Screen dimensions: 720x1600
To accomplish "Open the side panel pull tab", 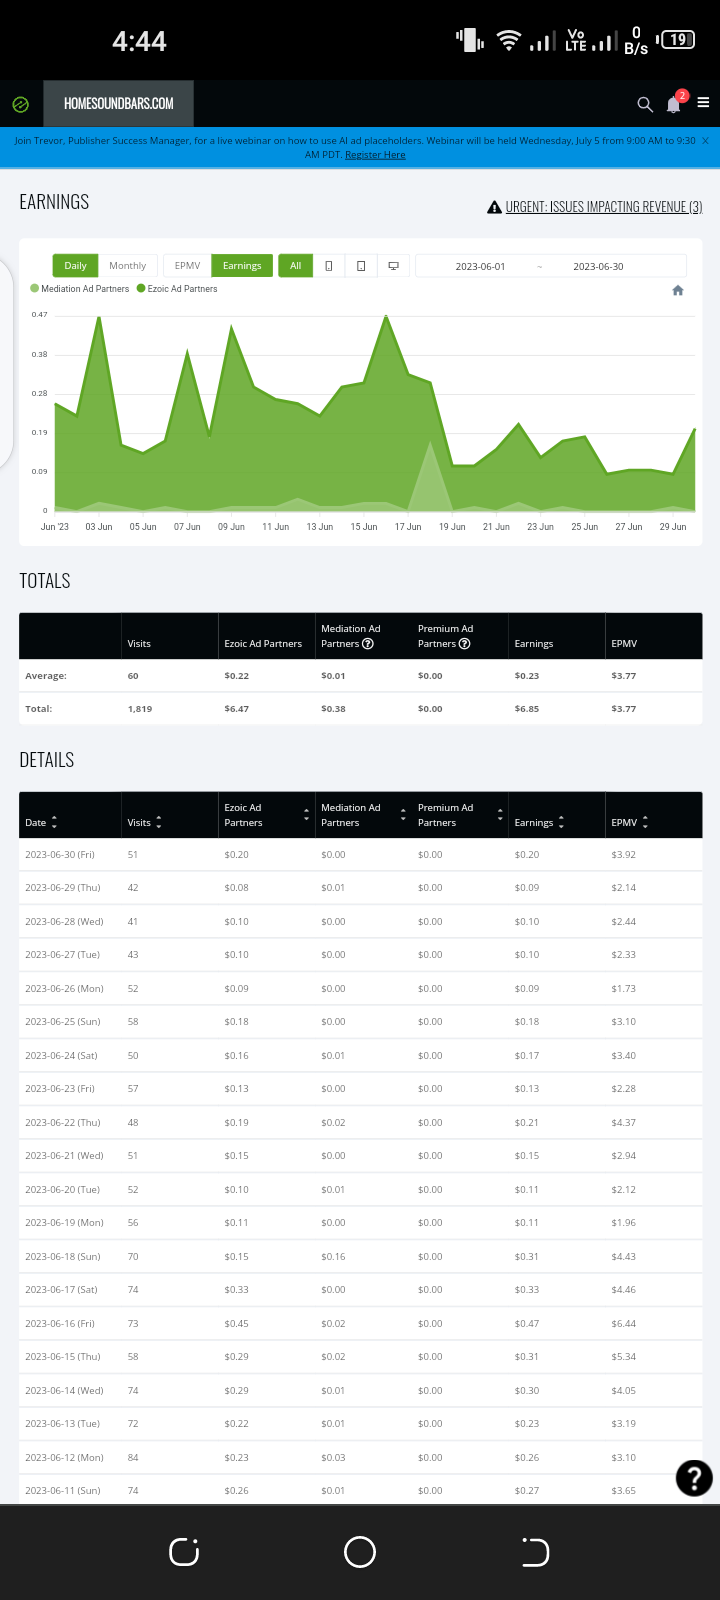I will pyautogui.click(x=5, y=365).
